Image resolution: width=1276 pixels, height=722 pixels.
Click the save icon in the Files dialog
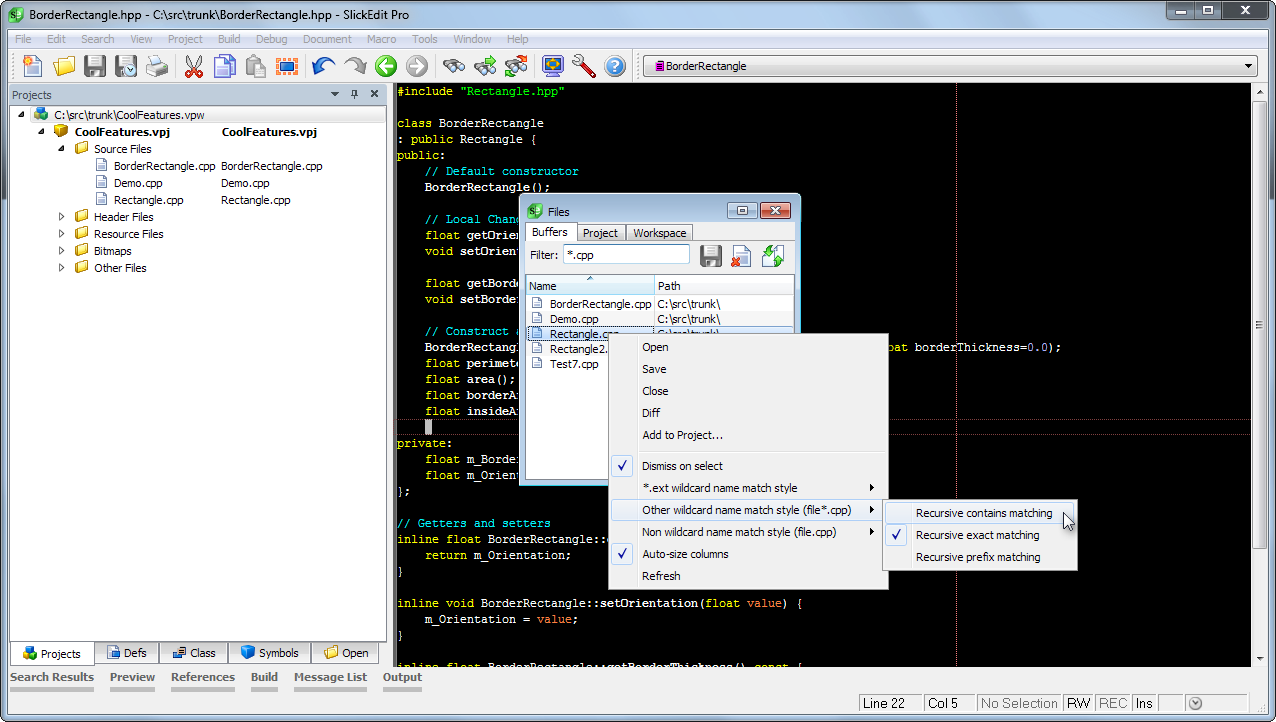[x=711, y=256]
